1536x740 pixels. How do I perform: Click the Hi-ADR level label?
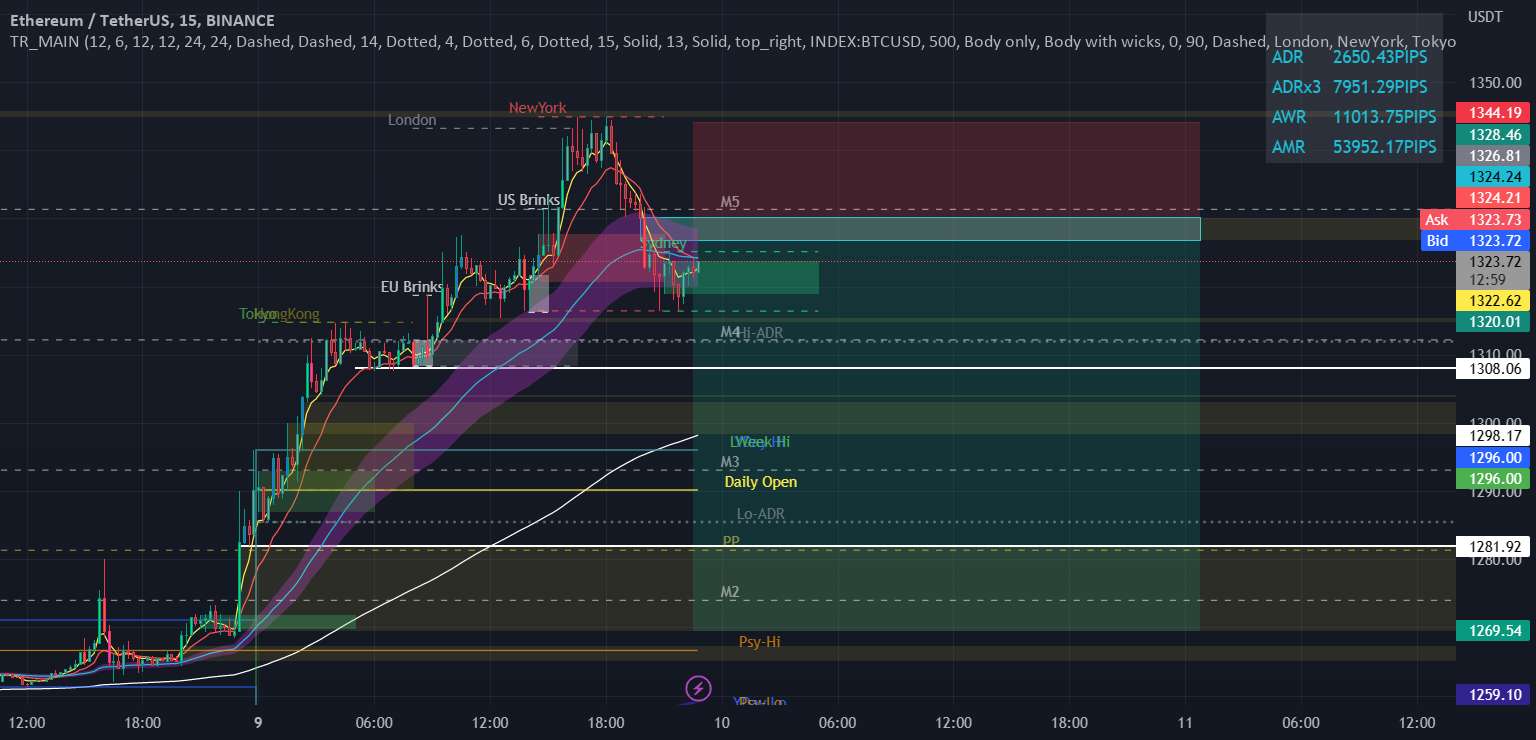coord(760,332)
